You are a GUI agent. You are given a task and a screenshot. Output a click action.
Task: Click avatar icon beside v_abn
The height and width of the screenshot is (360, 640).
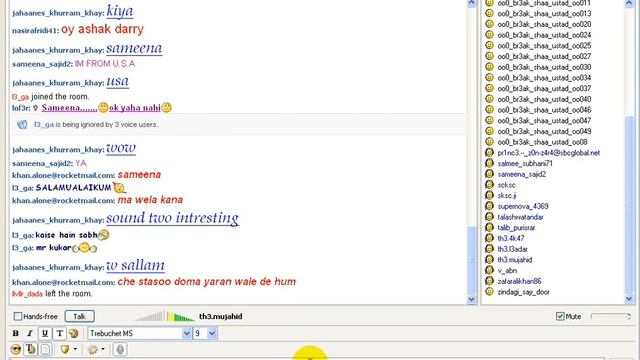tap(489, 270)
